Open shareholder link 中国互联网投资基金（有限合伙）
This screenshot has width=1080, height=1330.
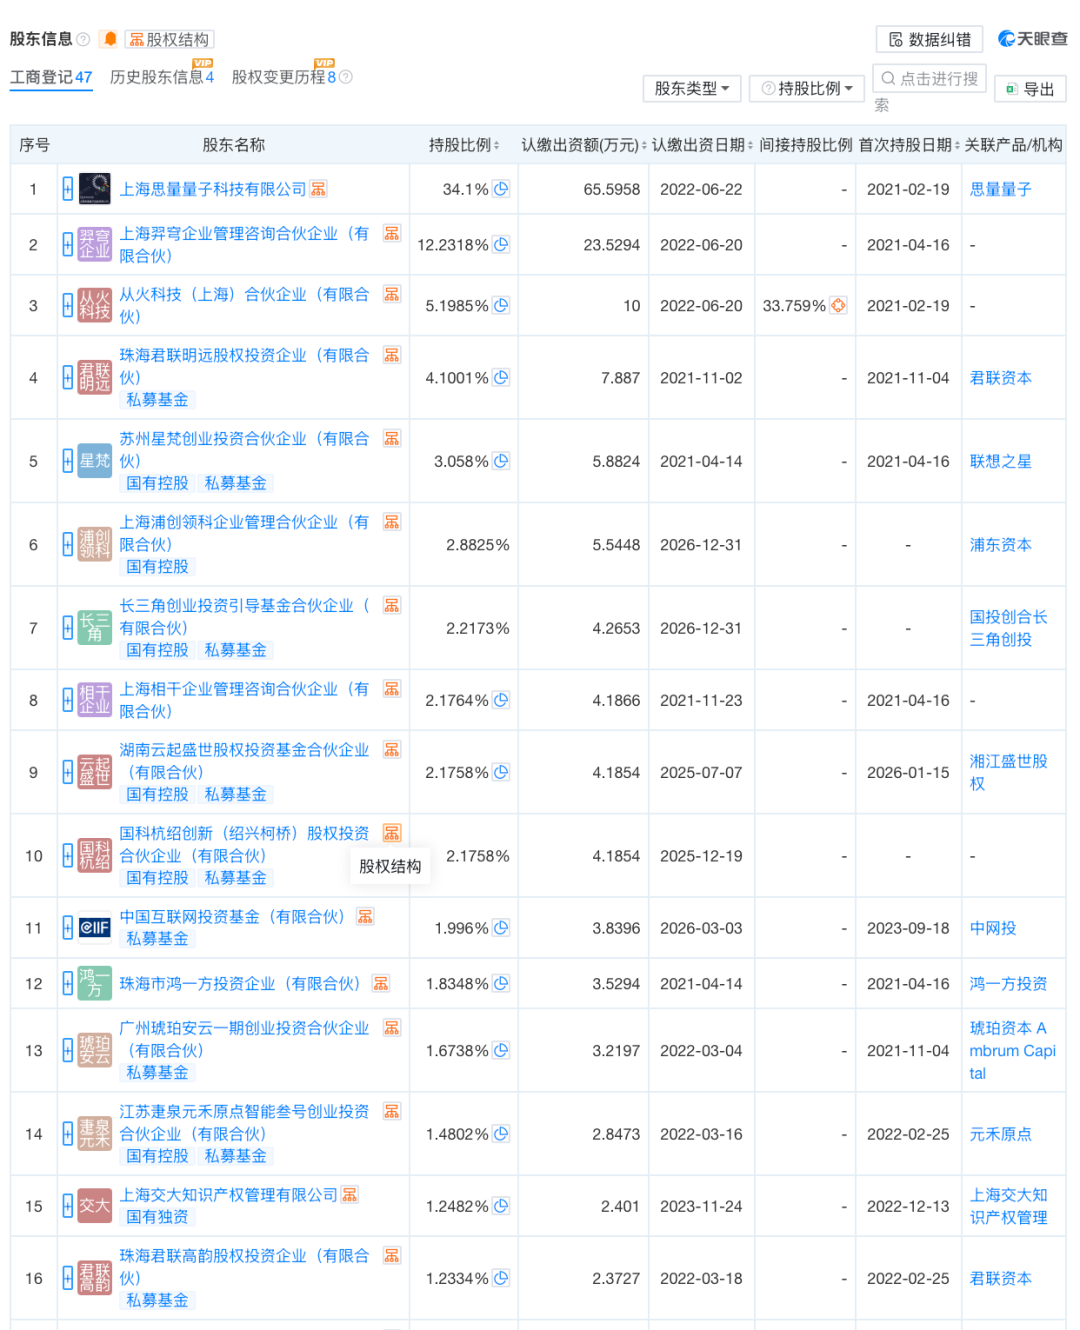[x=236, y=916]
